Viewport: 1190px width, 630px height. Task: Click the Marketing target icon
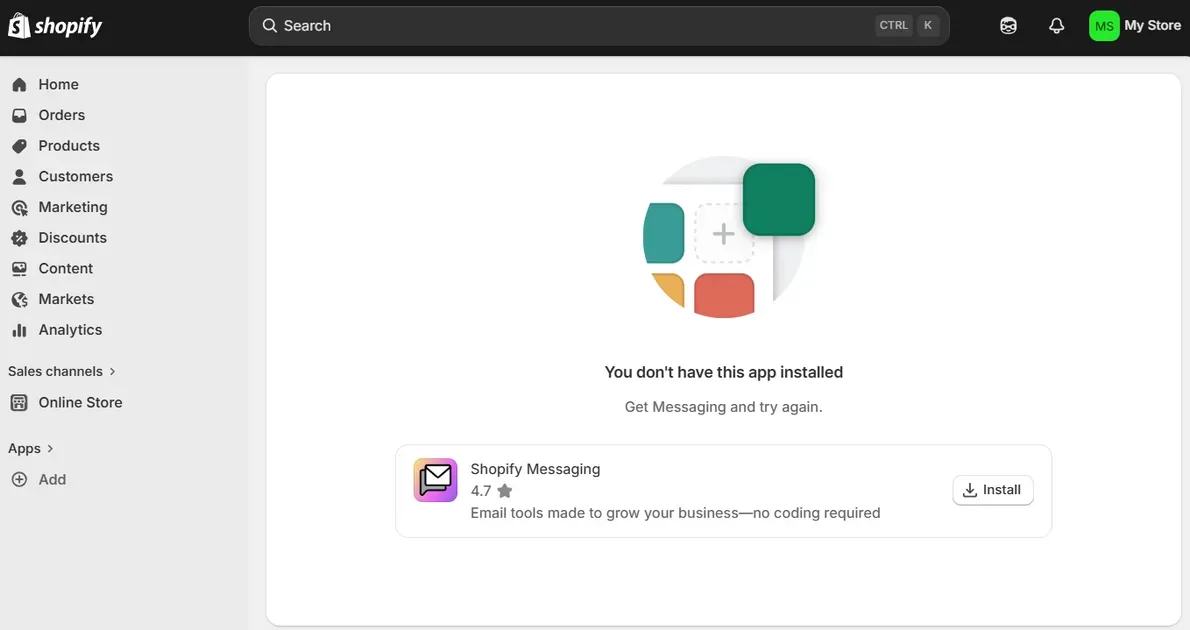[20, 207]
